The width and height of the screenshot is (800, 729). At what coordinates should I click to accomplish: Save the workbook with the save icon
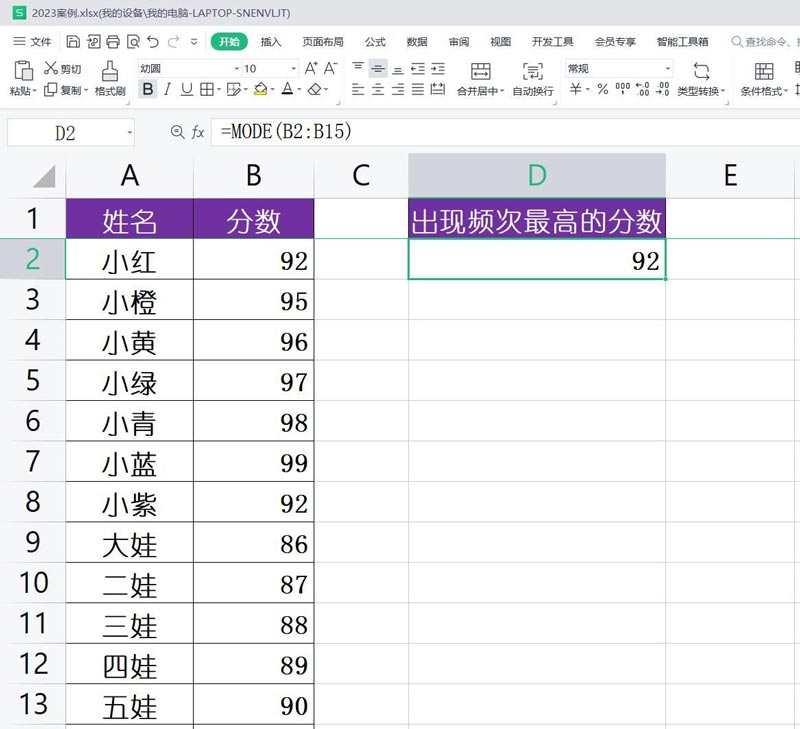pyautogui.click(x=73, y=41)
